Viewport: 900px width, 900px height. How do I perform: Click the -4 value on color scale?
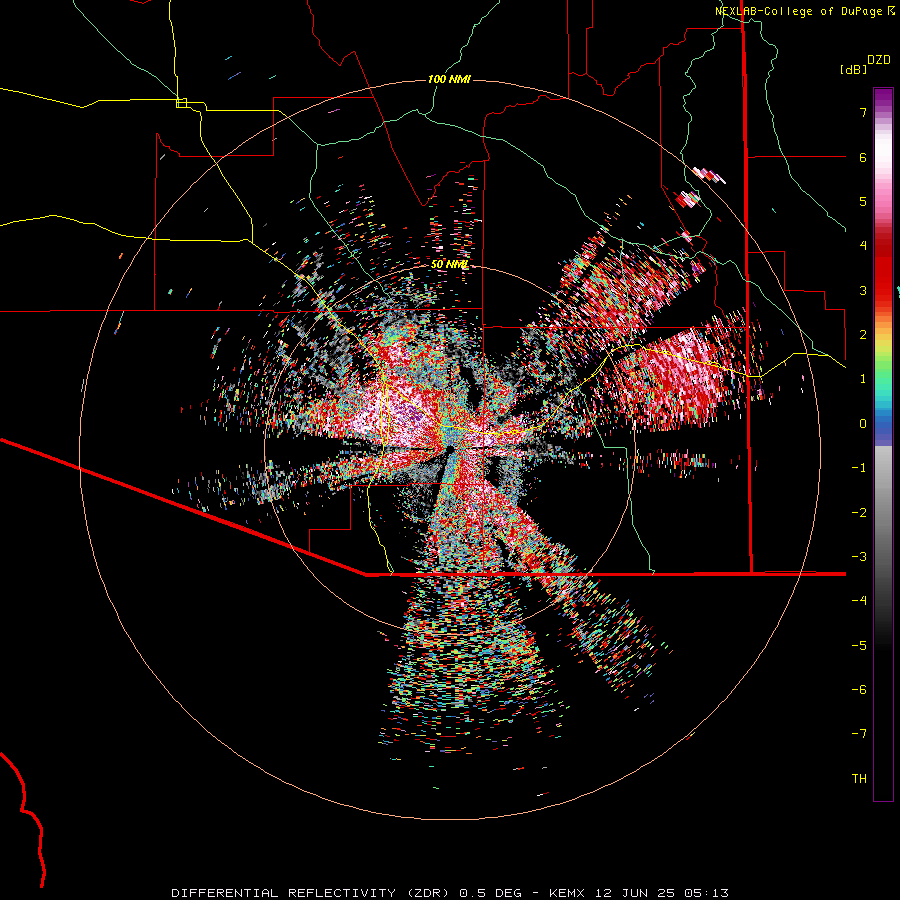pyautogui.click(x=859, y=601)
